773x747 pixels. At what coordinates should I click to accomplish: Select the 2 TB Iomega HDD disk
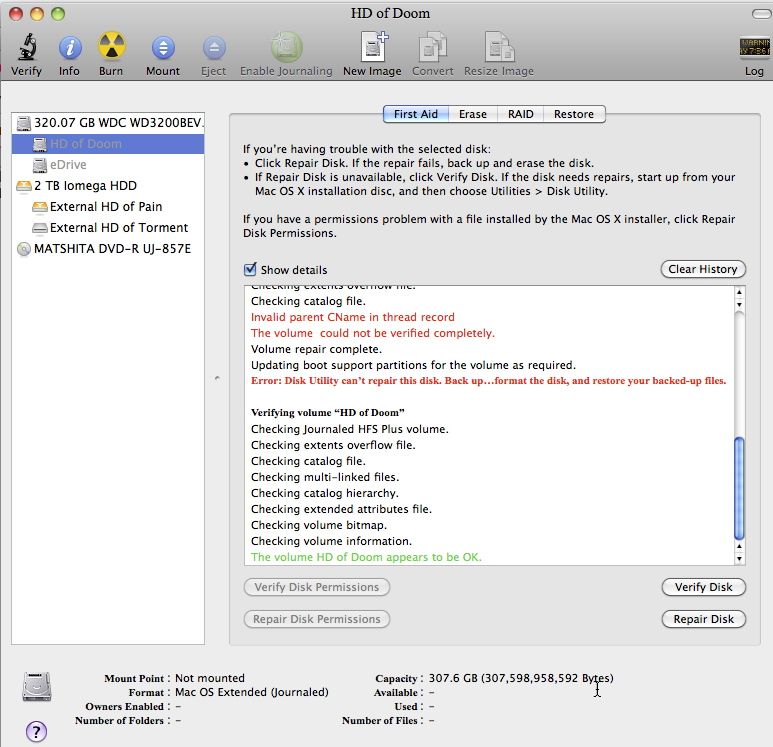[x=108, y=186]
